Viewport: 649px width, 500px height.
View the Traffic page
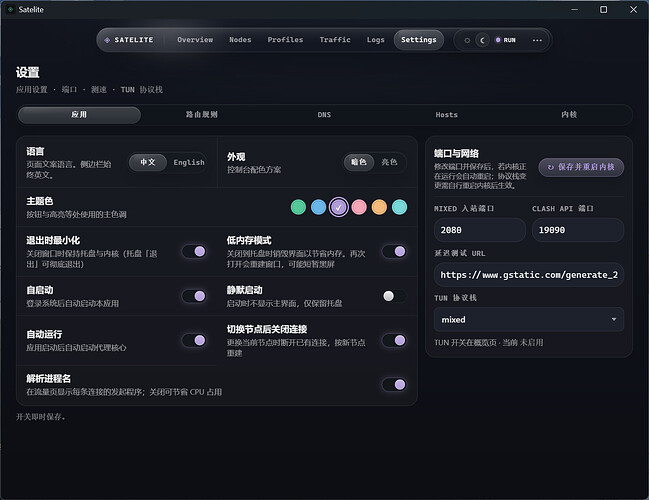click(x=335, y=40)
